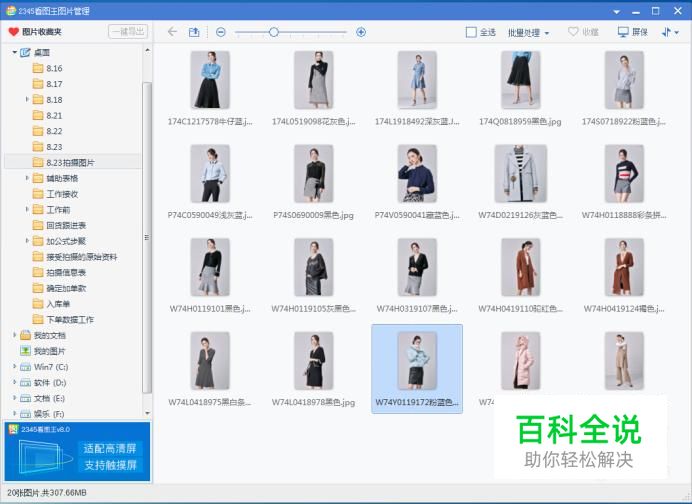Select the 8.23 folder
692x504 pixels.
point(48,147)
